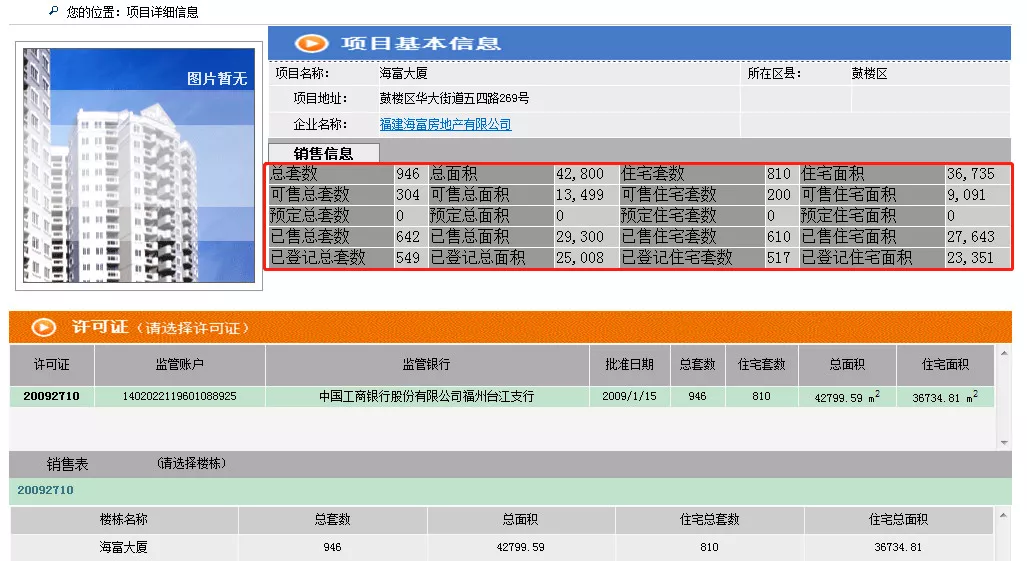Click the green 20092710 link under 销售表
Screen dimensions: 1027x561
[x=45, y=490]
